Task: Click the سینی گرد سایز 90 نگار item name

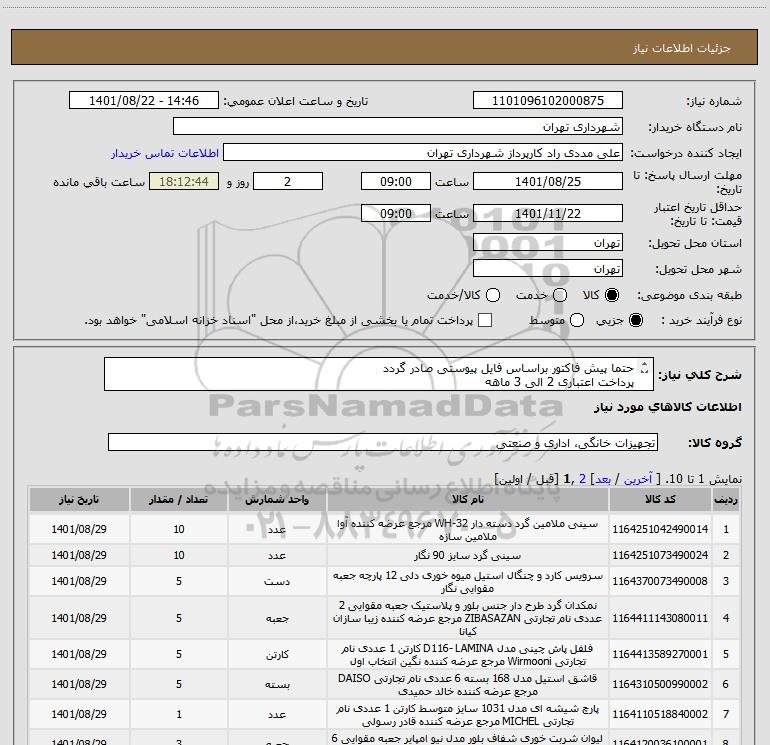Action: tap(468, 555)
